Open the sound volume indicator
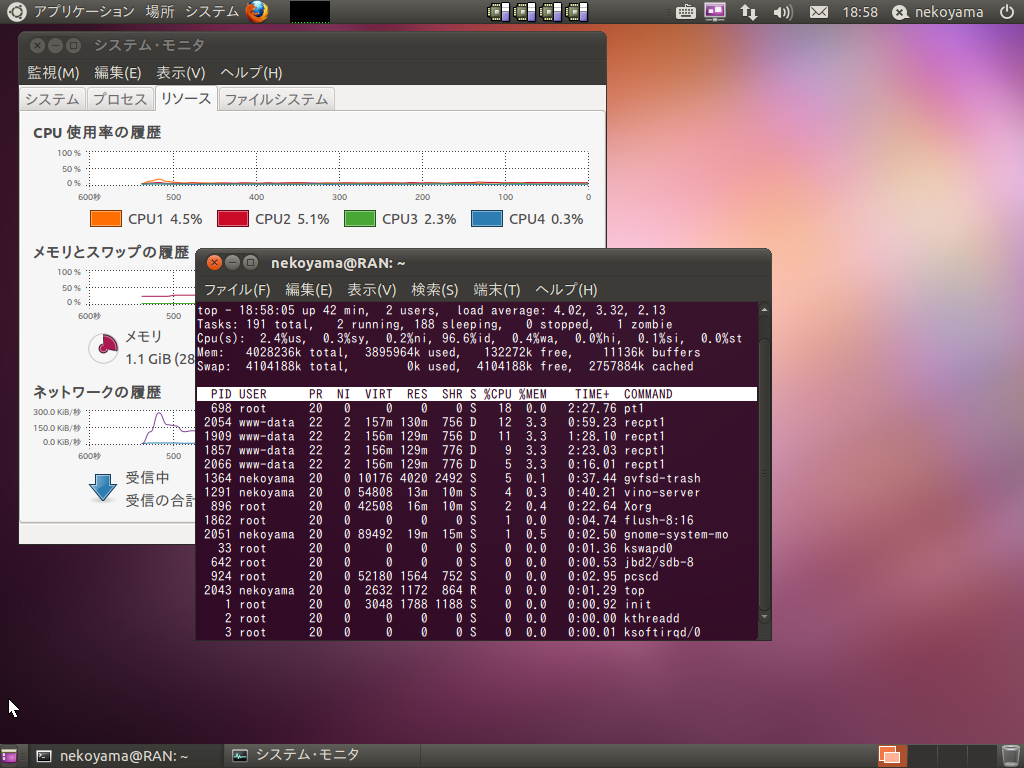Screen dimensions: 1024x768 [x=783, y=12]
